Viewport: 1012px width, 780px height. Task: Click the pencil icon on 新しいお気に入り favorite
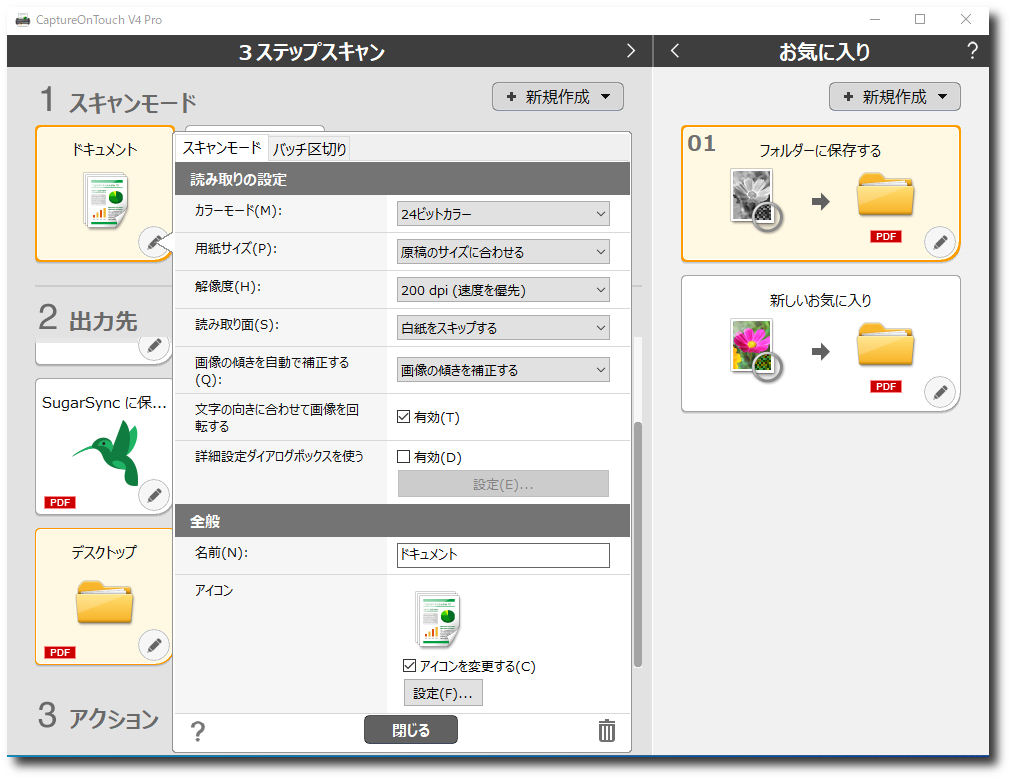(x=940, y=393)
